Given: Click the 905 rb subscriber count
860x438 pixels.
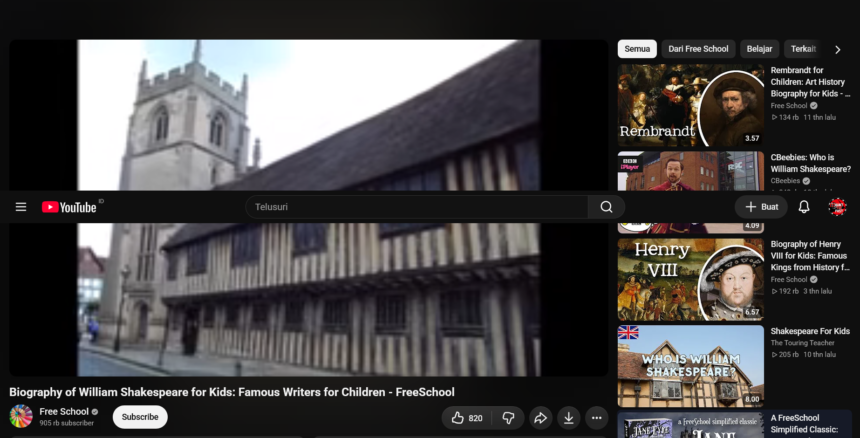Looking at the screenshot, I should click(x=66, y=423).
